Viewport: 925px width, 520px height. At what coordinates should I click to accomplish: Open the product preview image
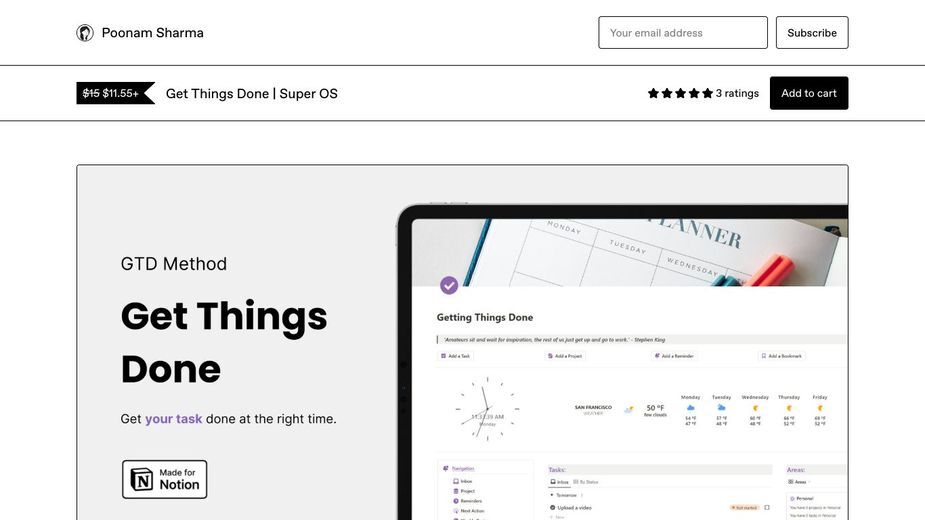(462, 342)
